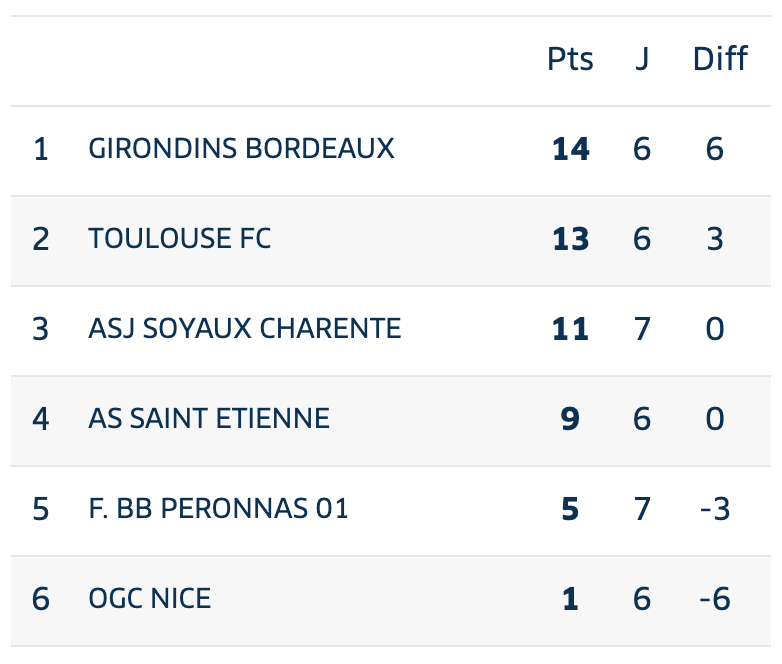Open ASJ SOYAUX CHARENTE team entry
The height and width of the screenshot is (664, 782).
(245, 329)
